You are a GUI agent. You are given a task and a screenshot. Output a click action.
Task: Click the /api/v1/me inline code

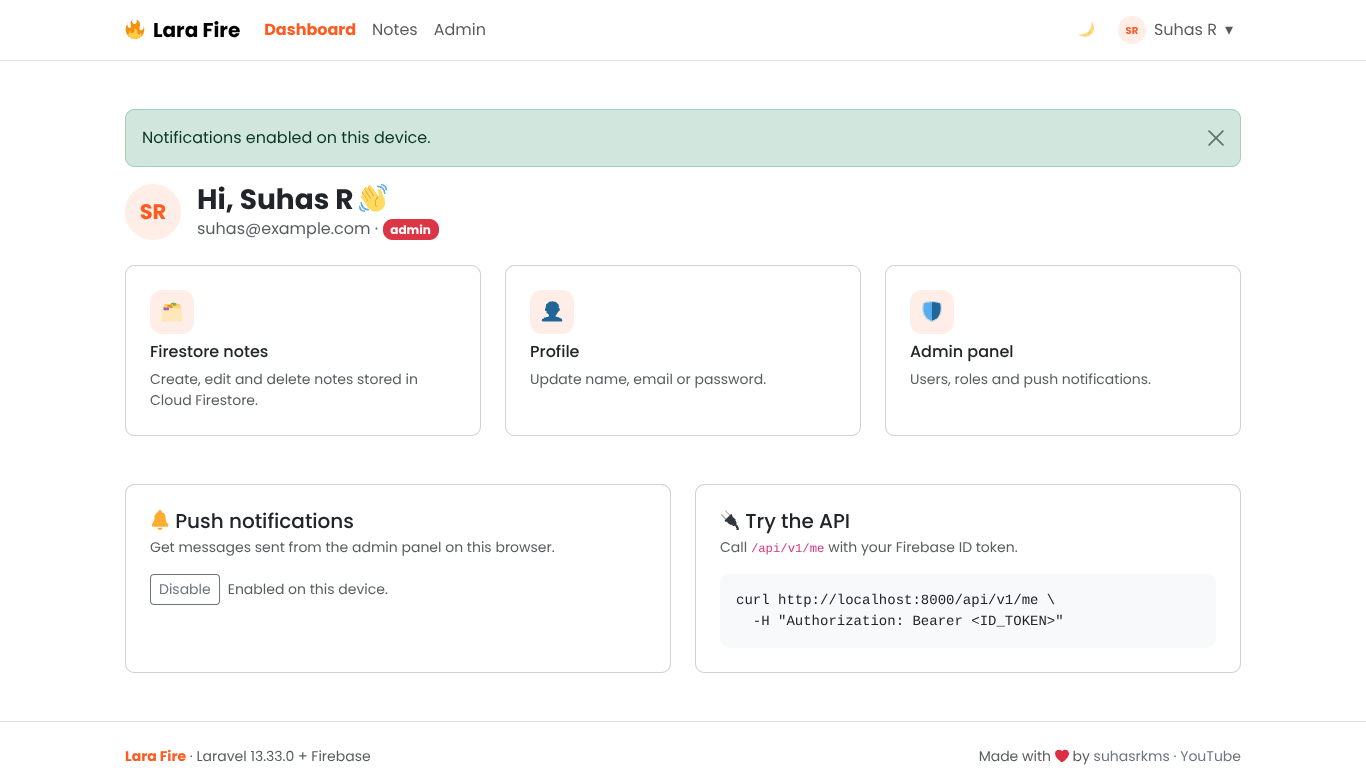tap(788, 548)
